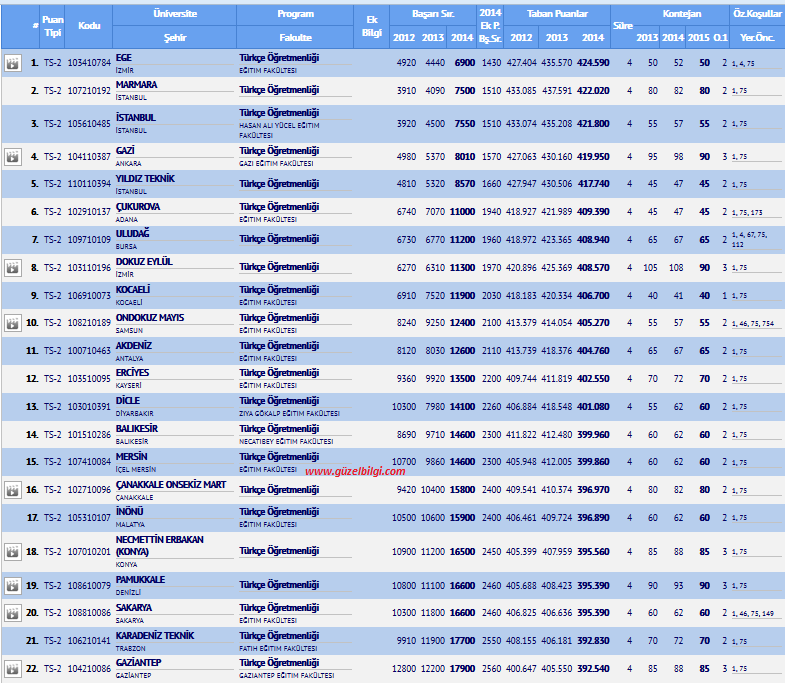Click the icon beside NECMETTİN ERBAKAN row
The width and height of the screenshot is (785, 683).
click(13, 551)
